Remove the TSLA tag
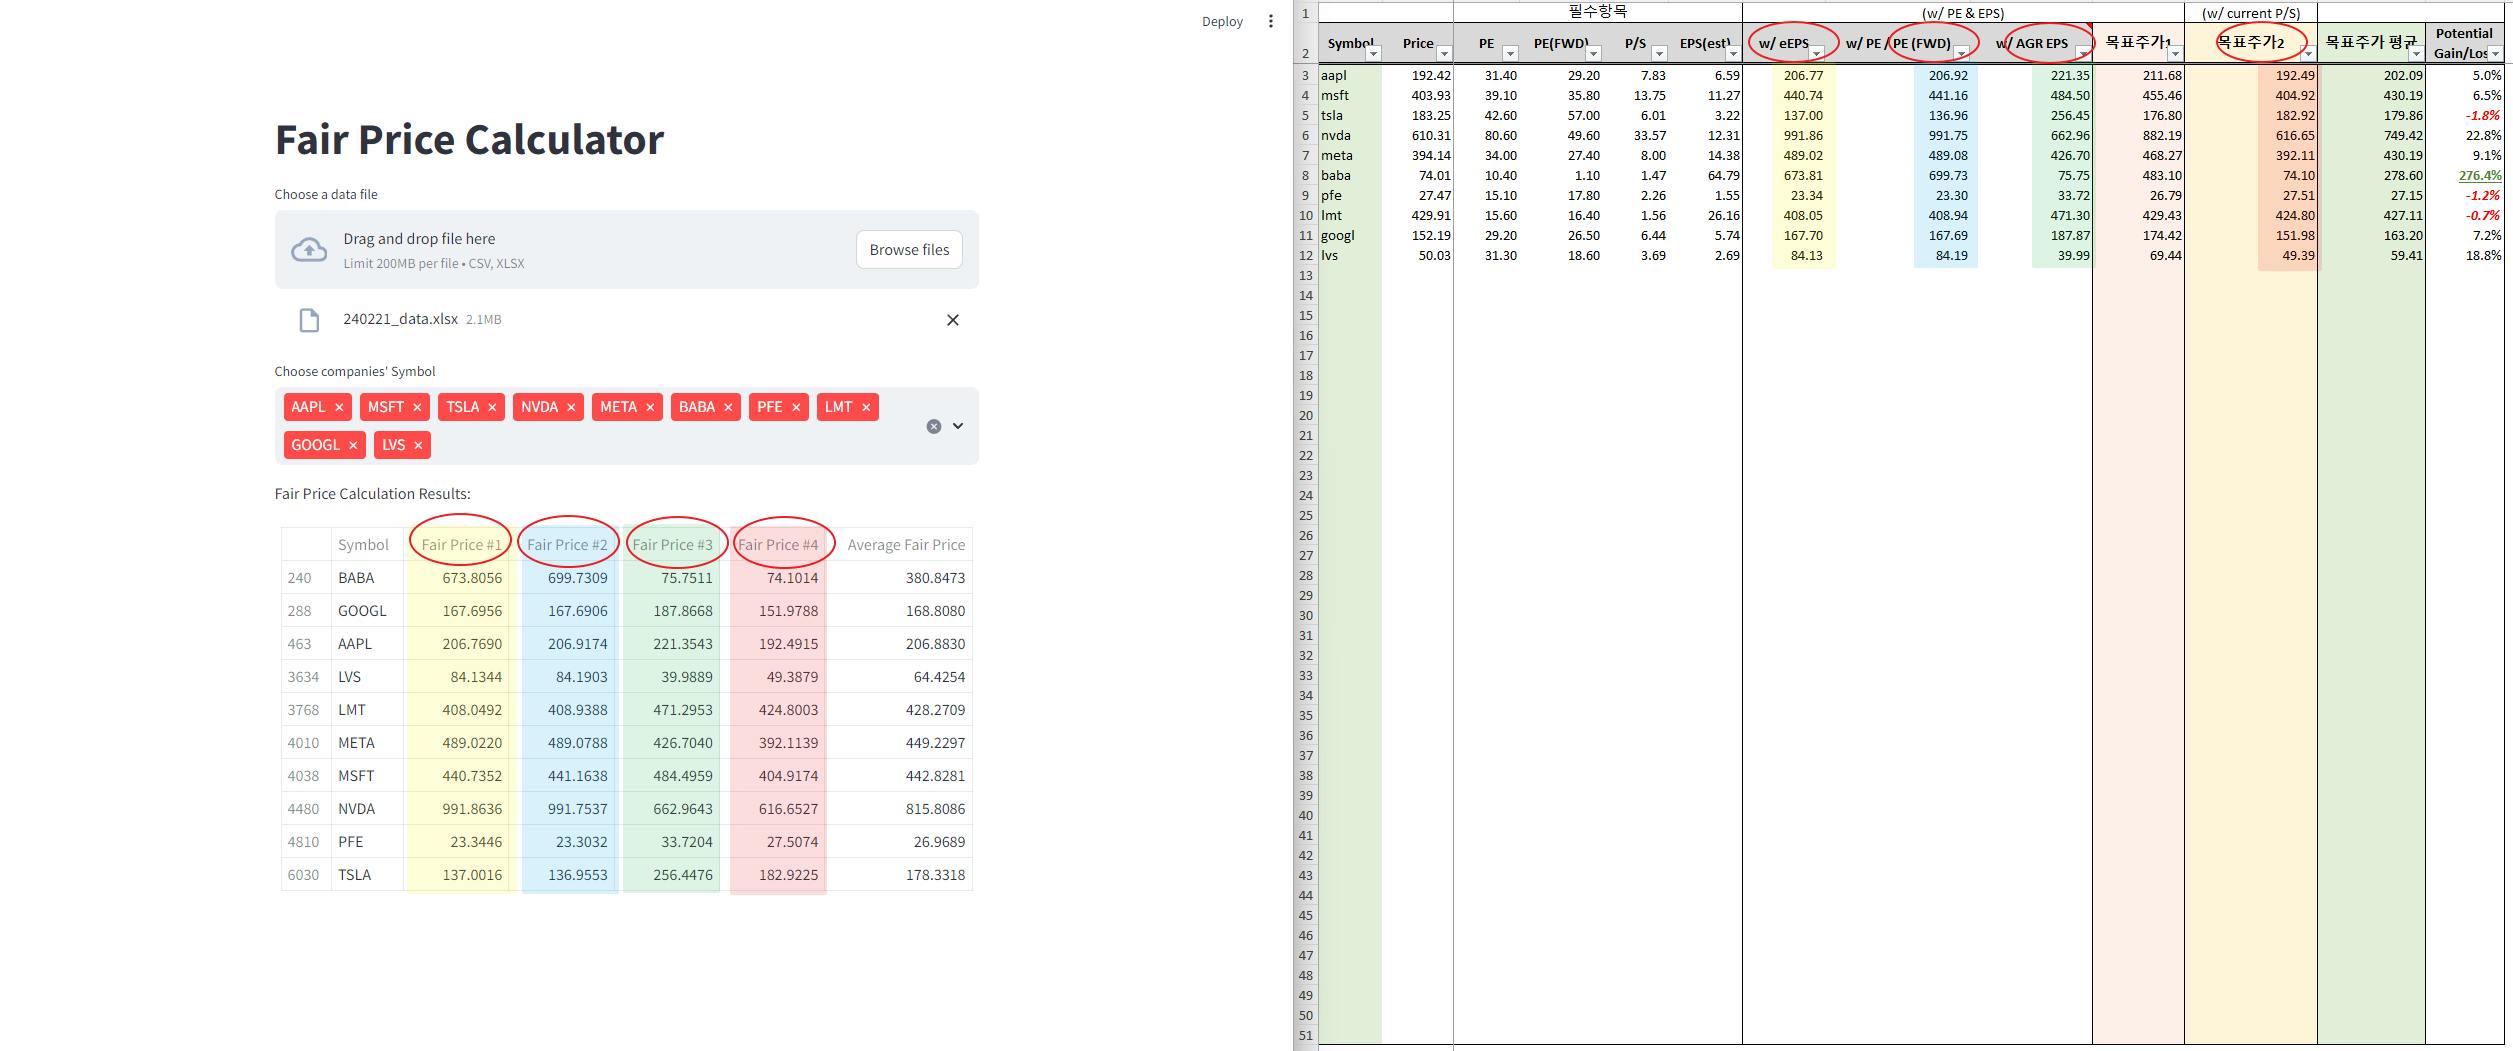The image size is (2513, 1051). (492, 407)
